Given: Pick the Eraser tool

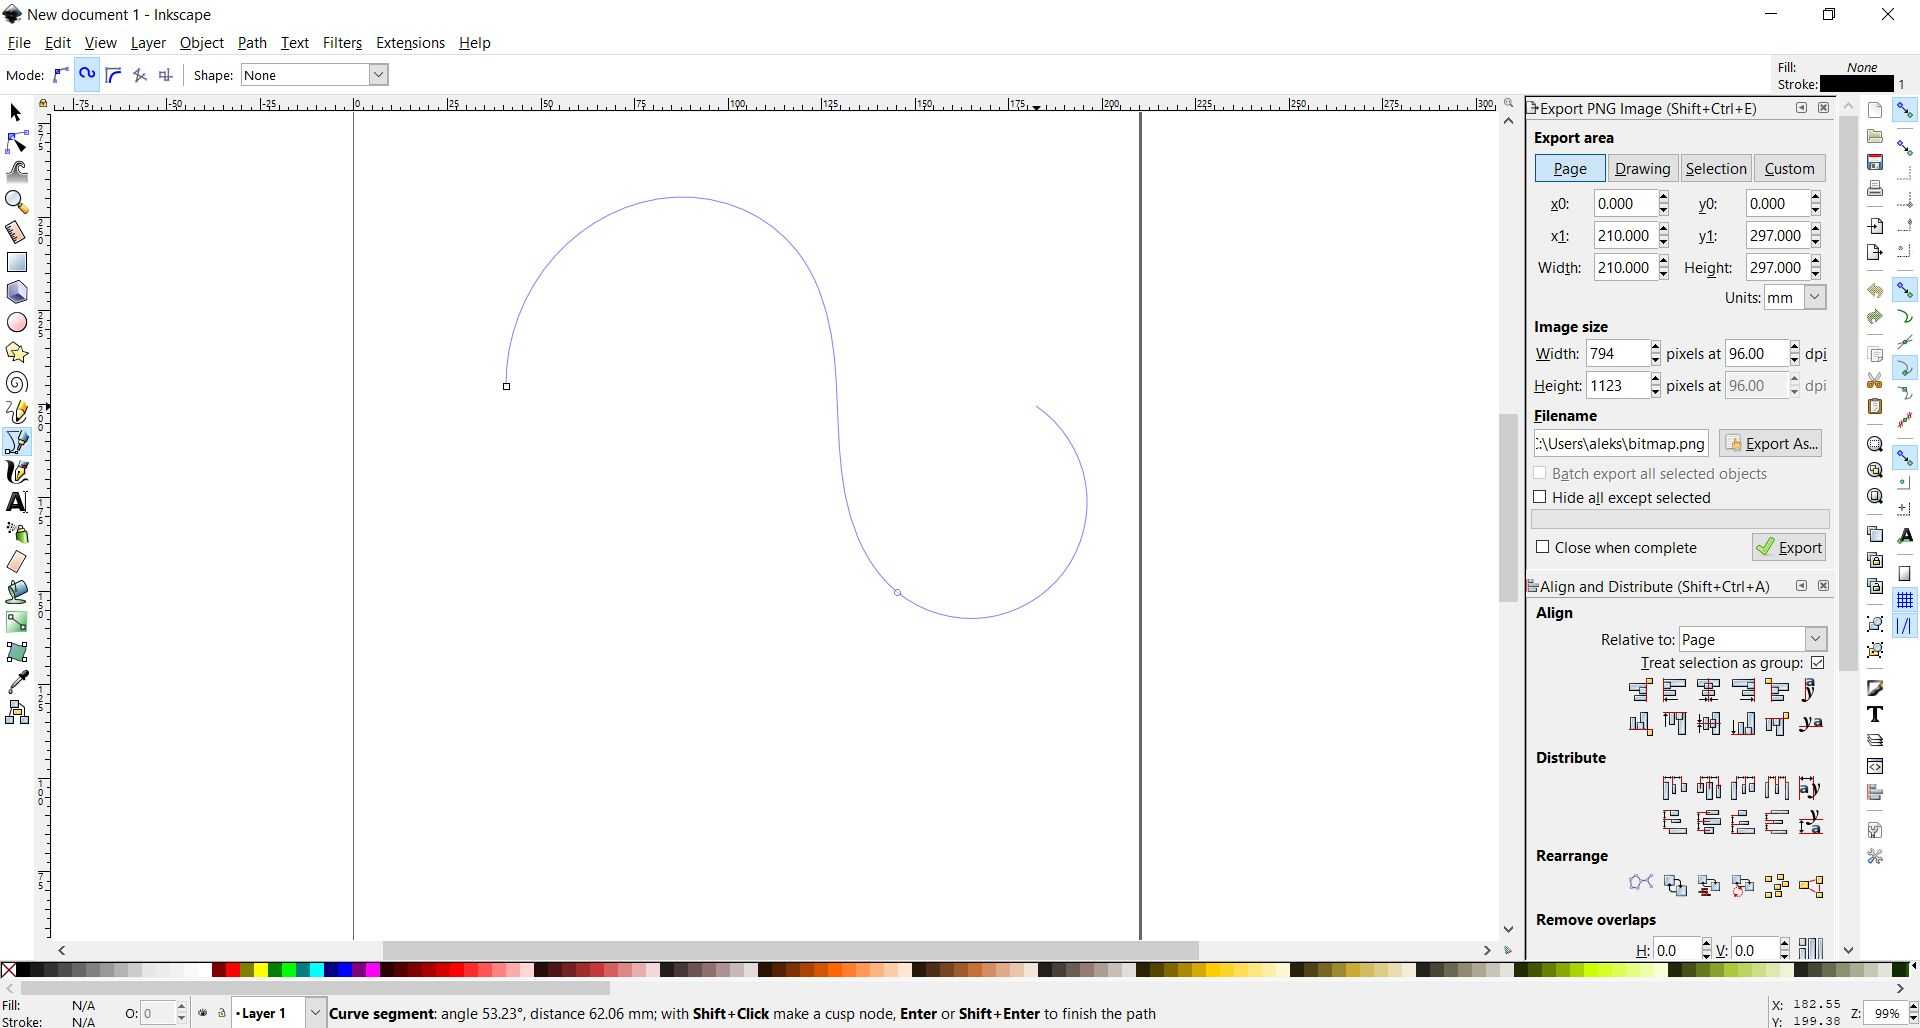Looking at the screenshot, I should click(17, 562).
